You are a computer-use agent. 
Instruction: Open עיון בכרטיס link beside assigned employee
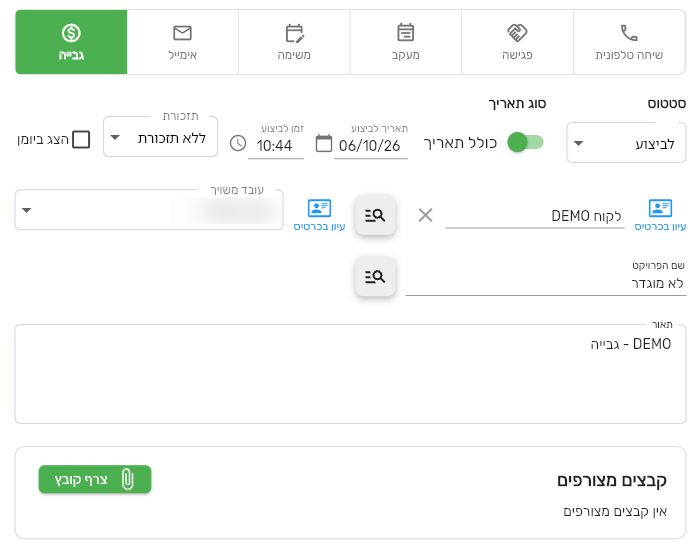pyautogui.click(x=319, y=215)
